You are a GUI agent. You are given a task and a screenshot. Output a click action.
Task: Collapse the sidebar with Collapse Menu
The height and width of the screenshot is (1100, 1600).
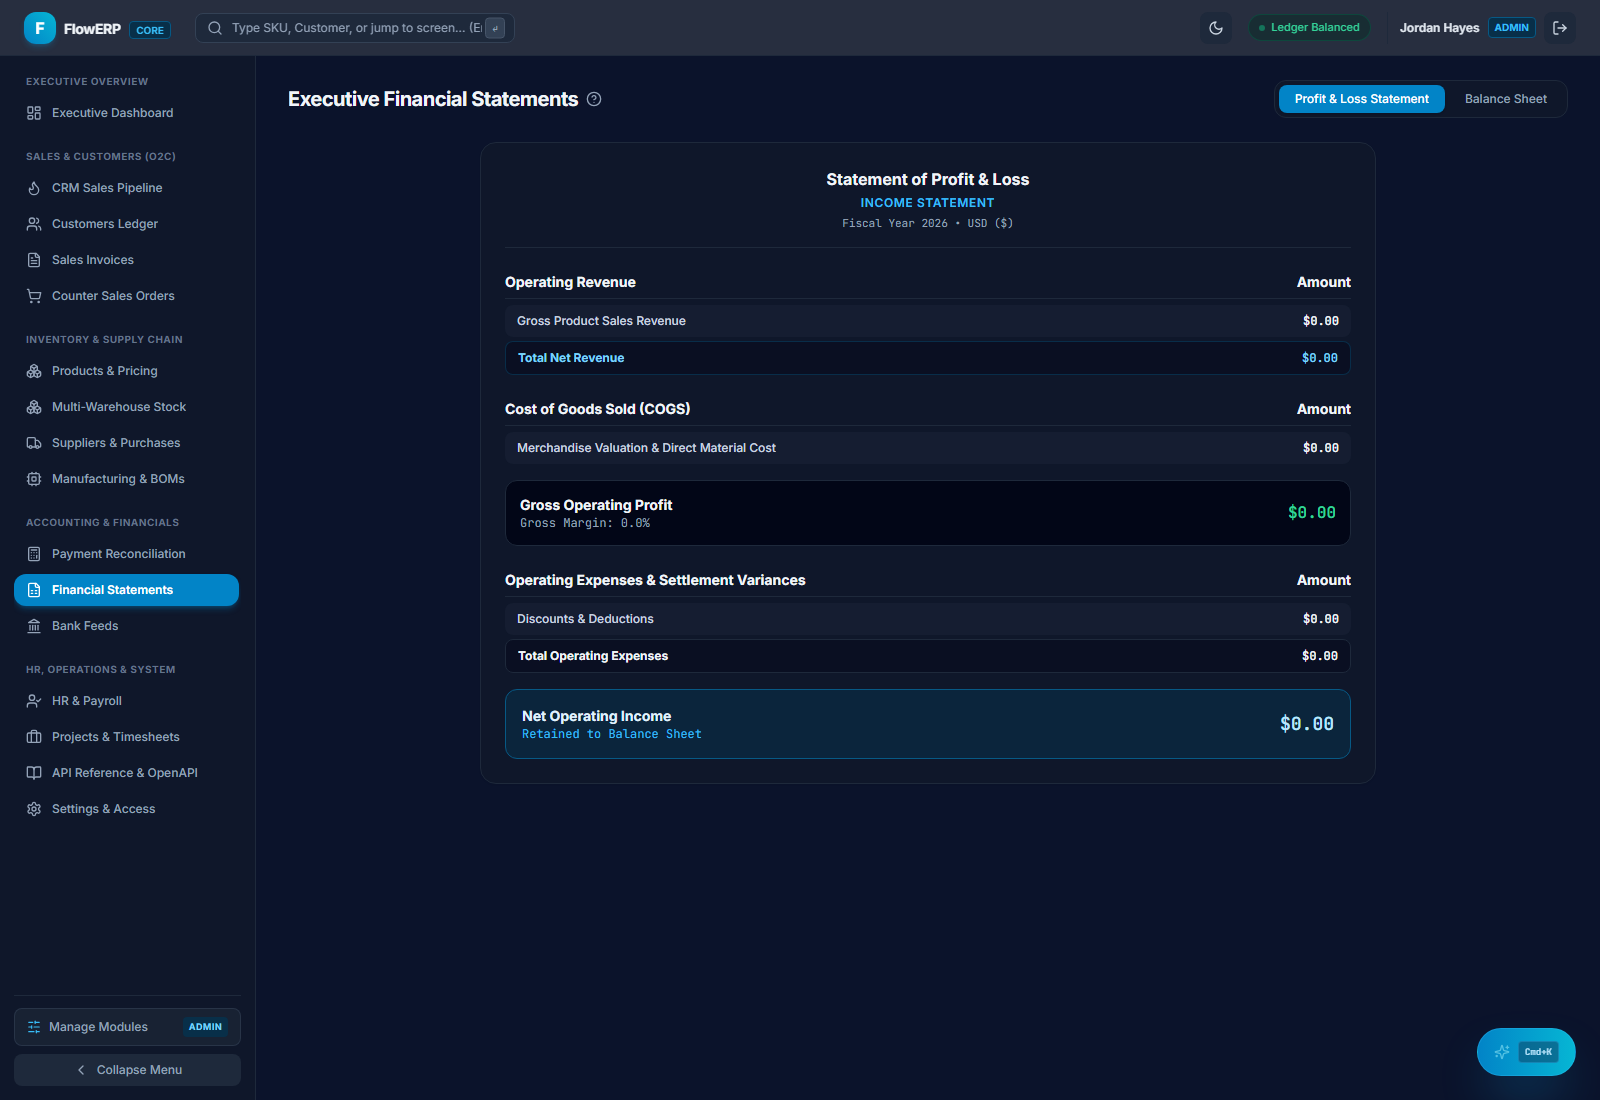(x=127, y=1070)
